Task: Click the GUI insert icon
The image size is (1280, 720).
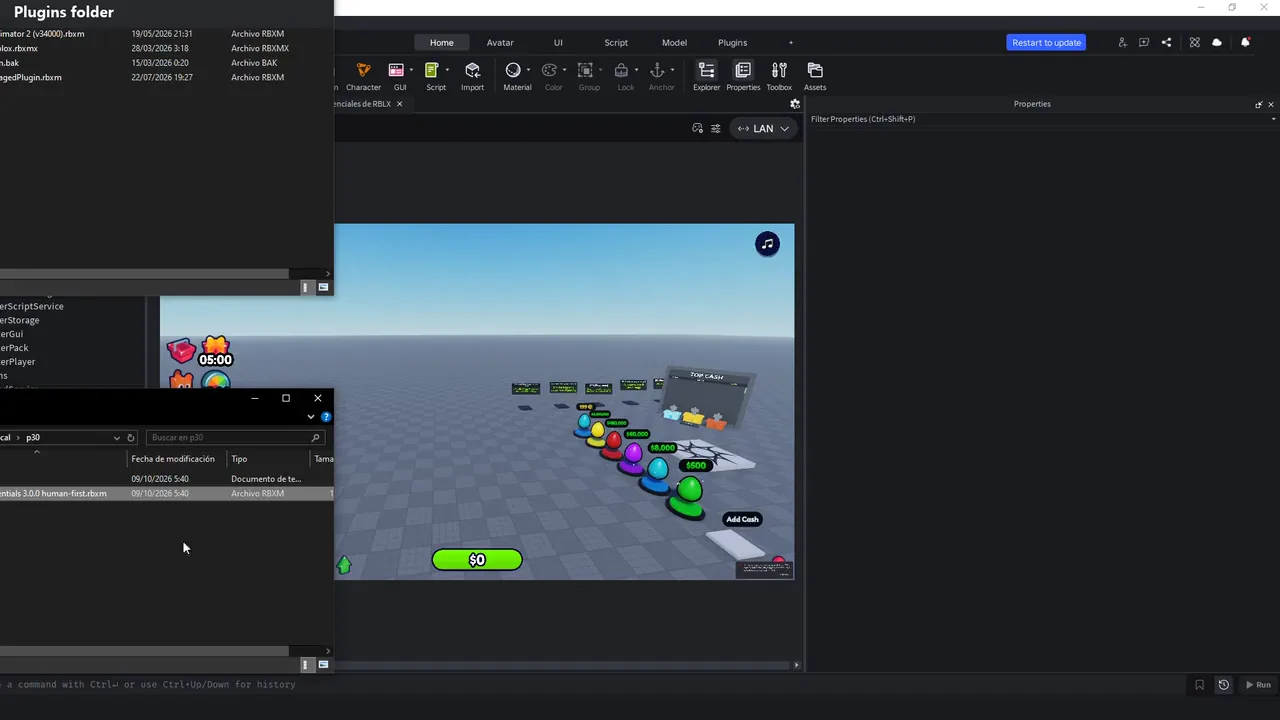Action: click(396, 70)
